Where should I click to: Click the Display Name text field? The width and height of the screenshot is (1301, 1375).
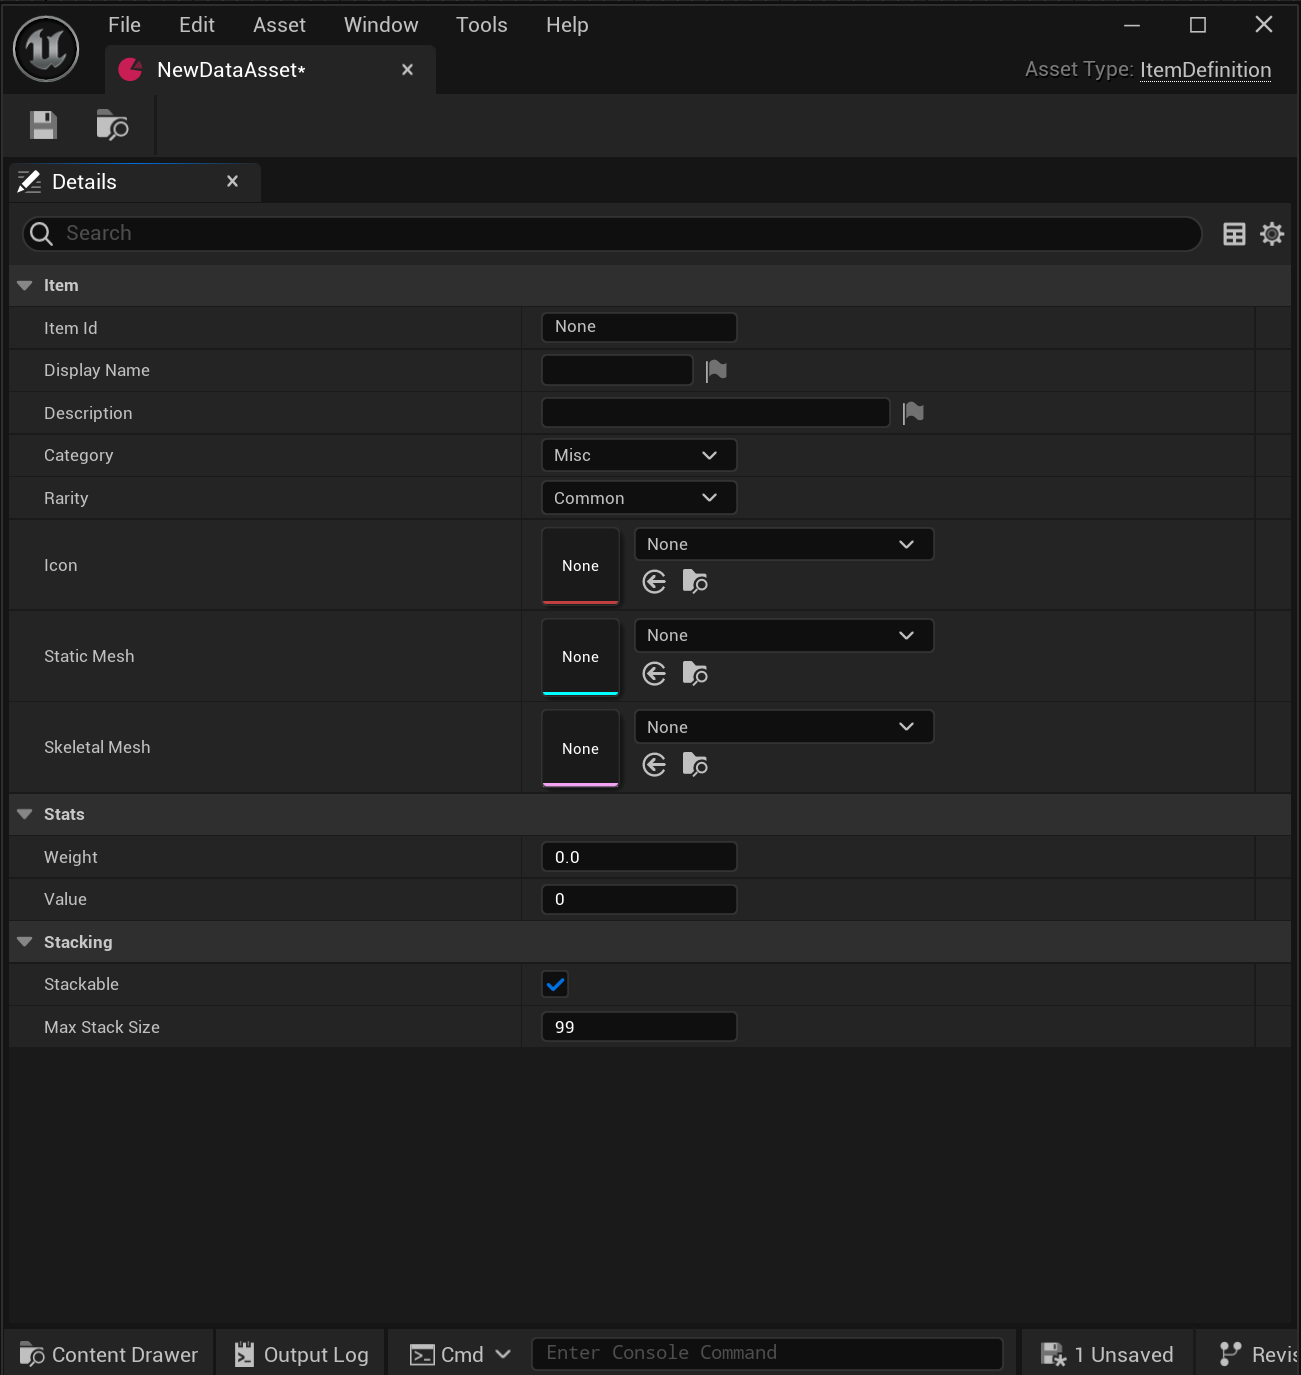click(x=617, y=370)
